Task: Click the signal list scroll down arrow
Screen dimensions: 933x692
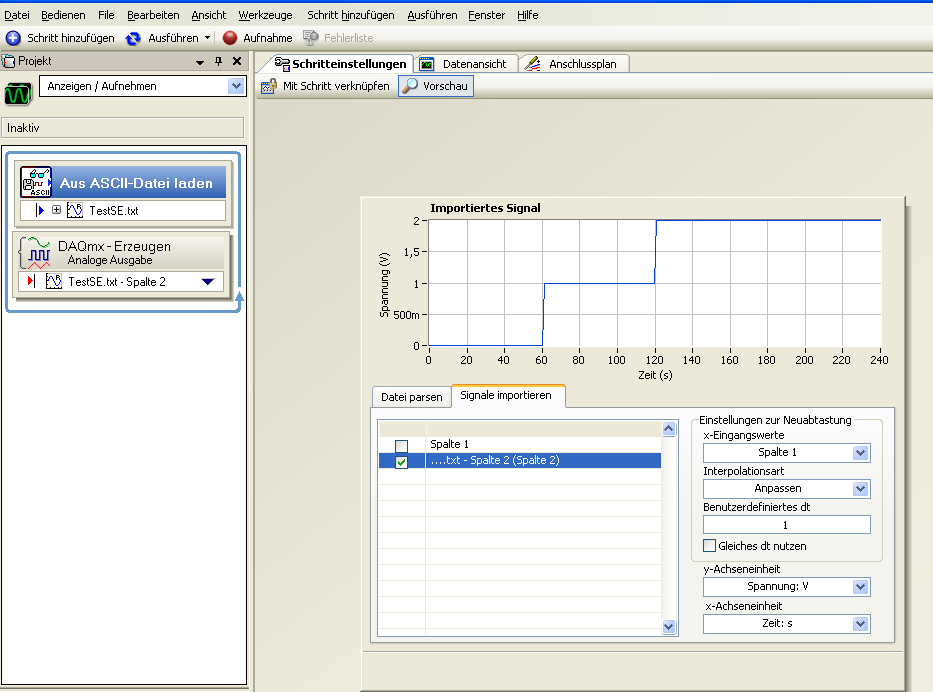Action: point(670,627)
